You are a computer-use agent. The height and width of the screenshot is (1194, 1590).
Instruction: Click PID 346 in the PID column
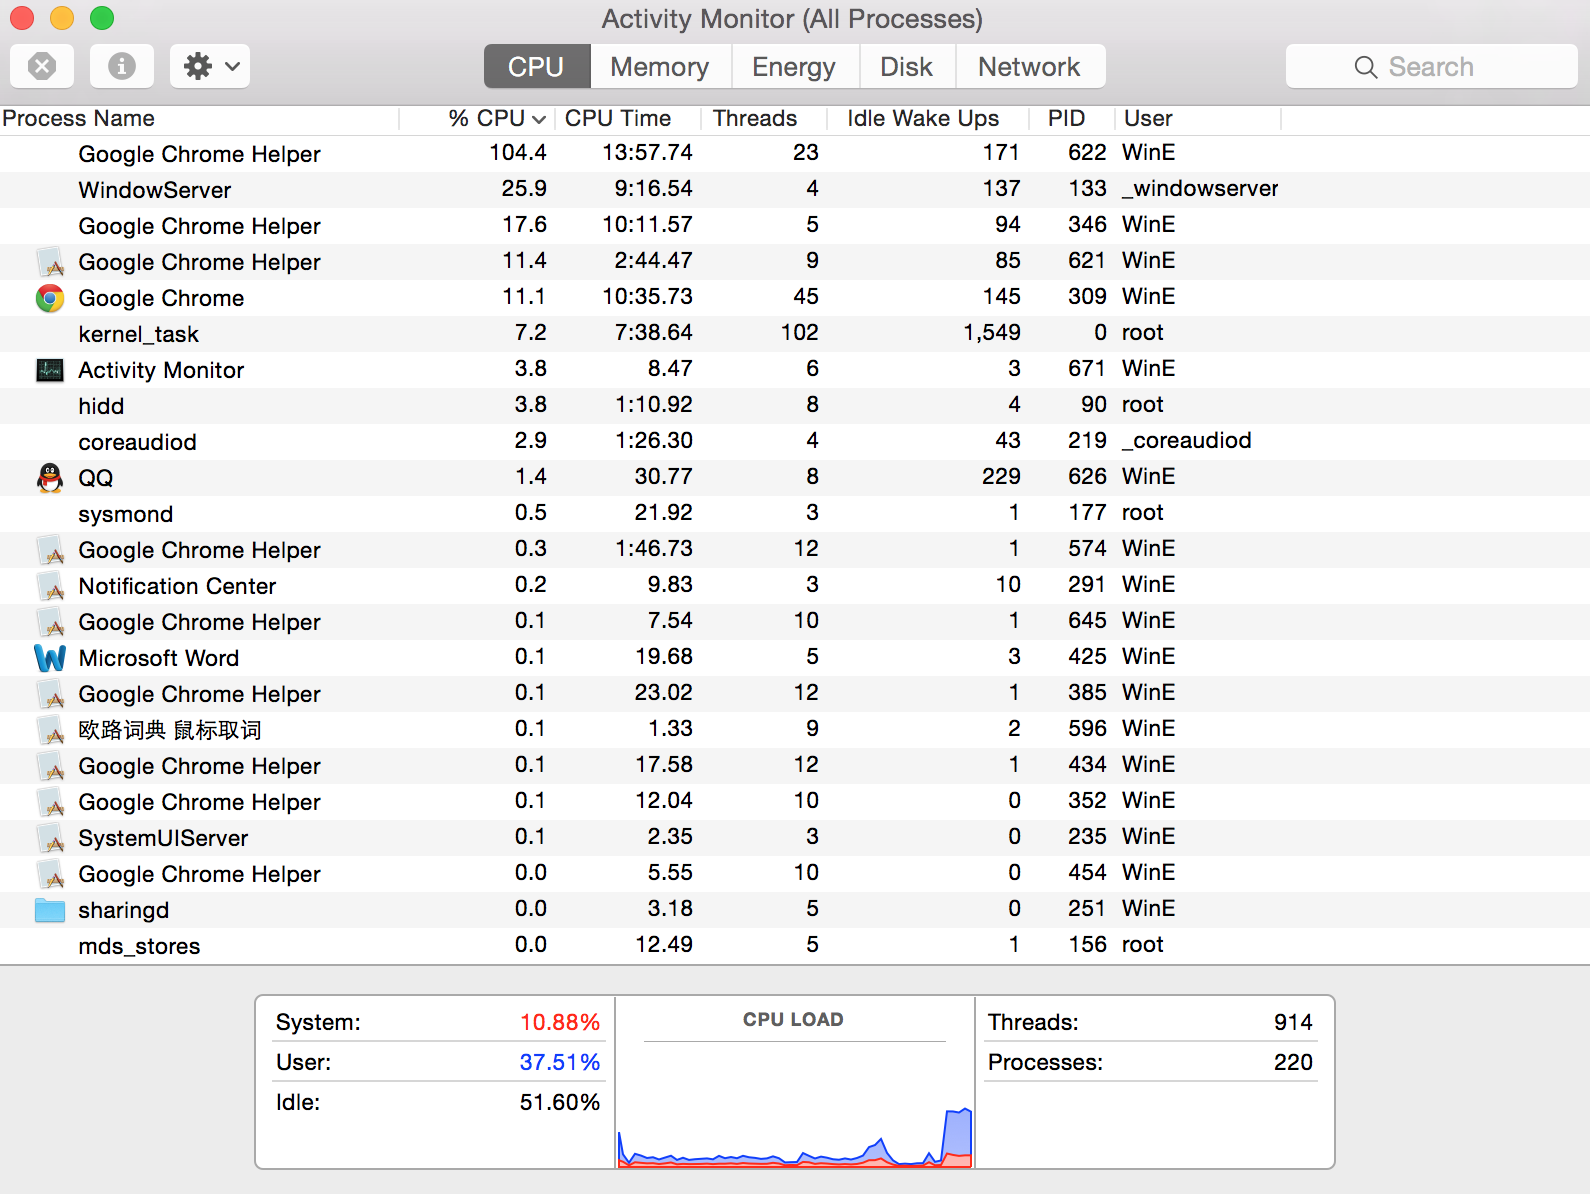[1087, 225]
